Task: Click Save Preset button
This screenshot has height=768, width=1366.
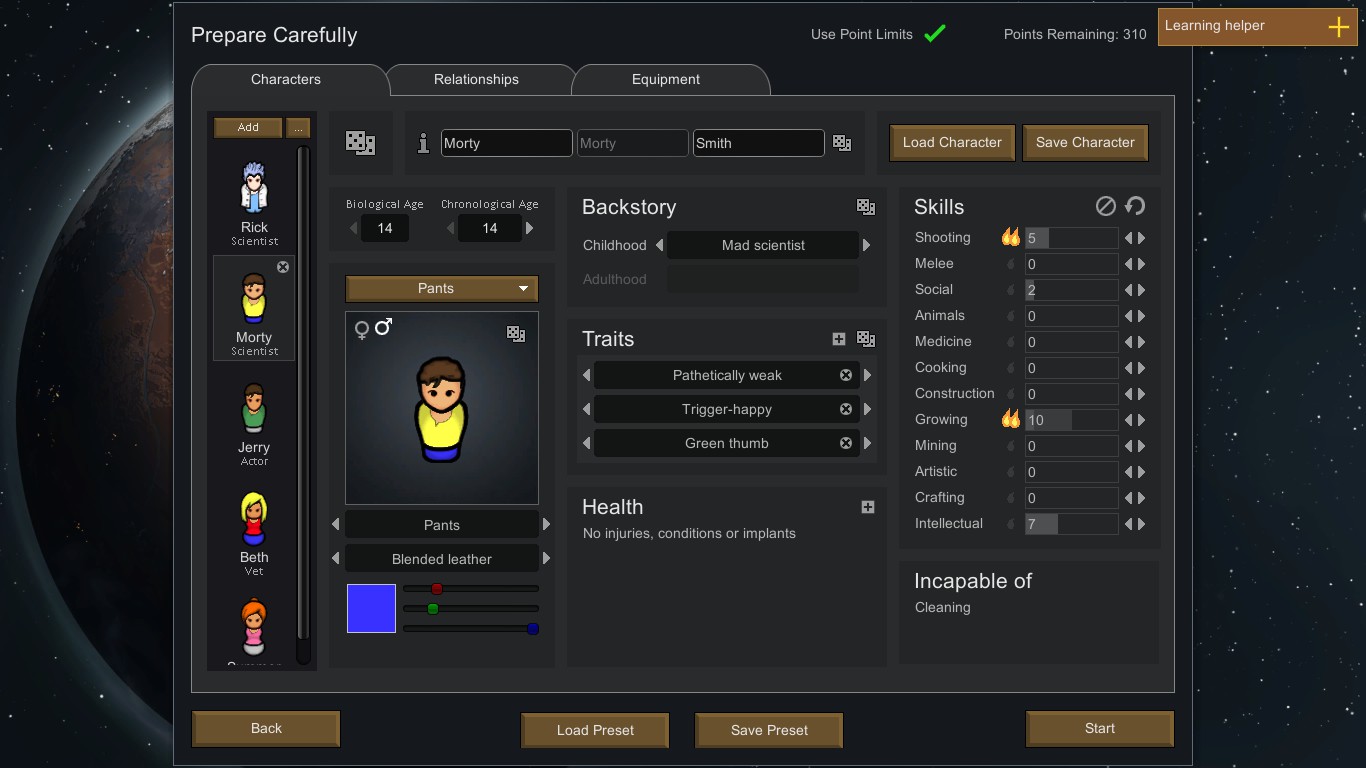Action: [769, 730]
